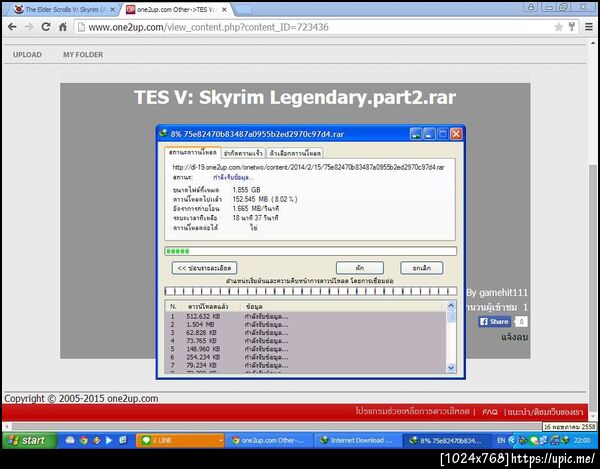The width and height of the screenshot is (600, 469).
Task: Switch to The Elder Scrolls V: Skyrim tab
Action: pos(62,10)
